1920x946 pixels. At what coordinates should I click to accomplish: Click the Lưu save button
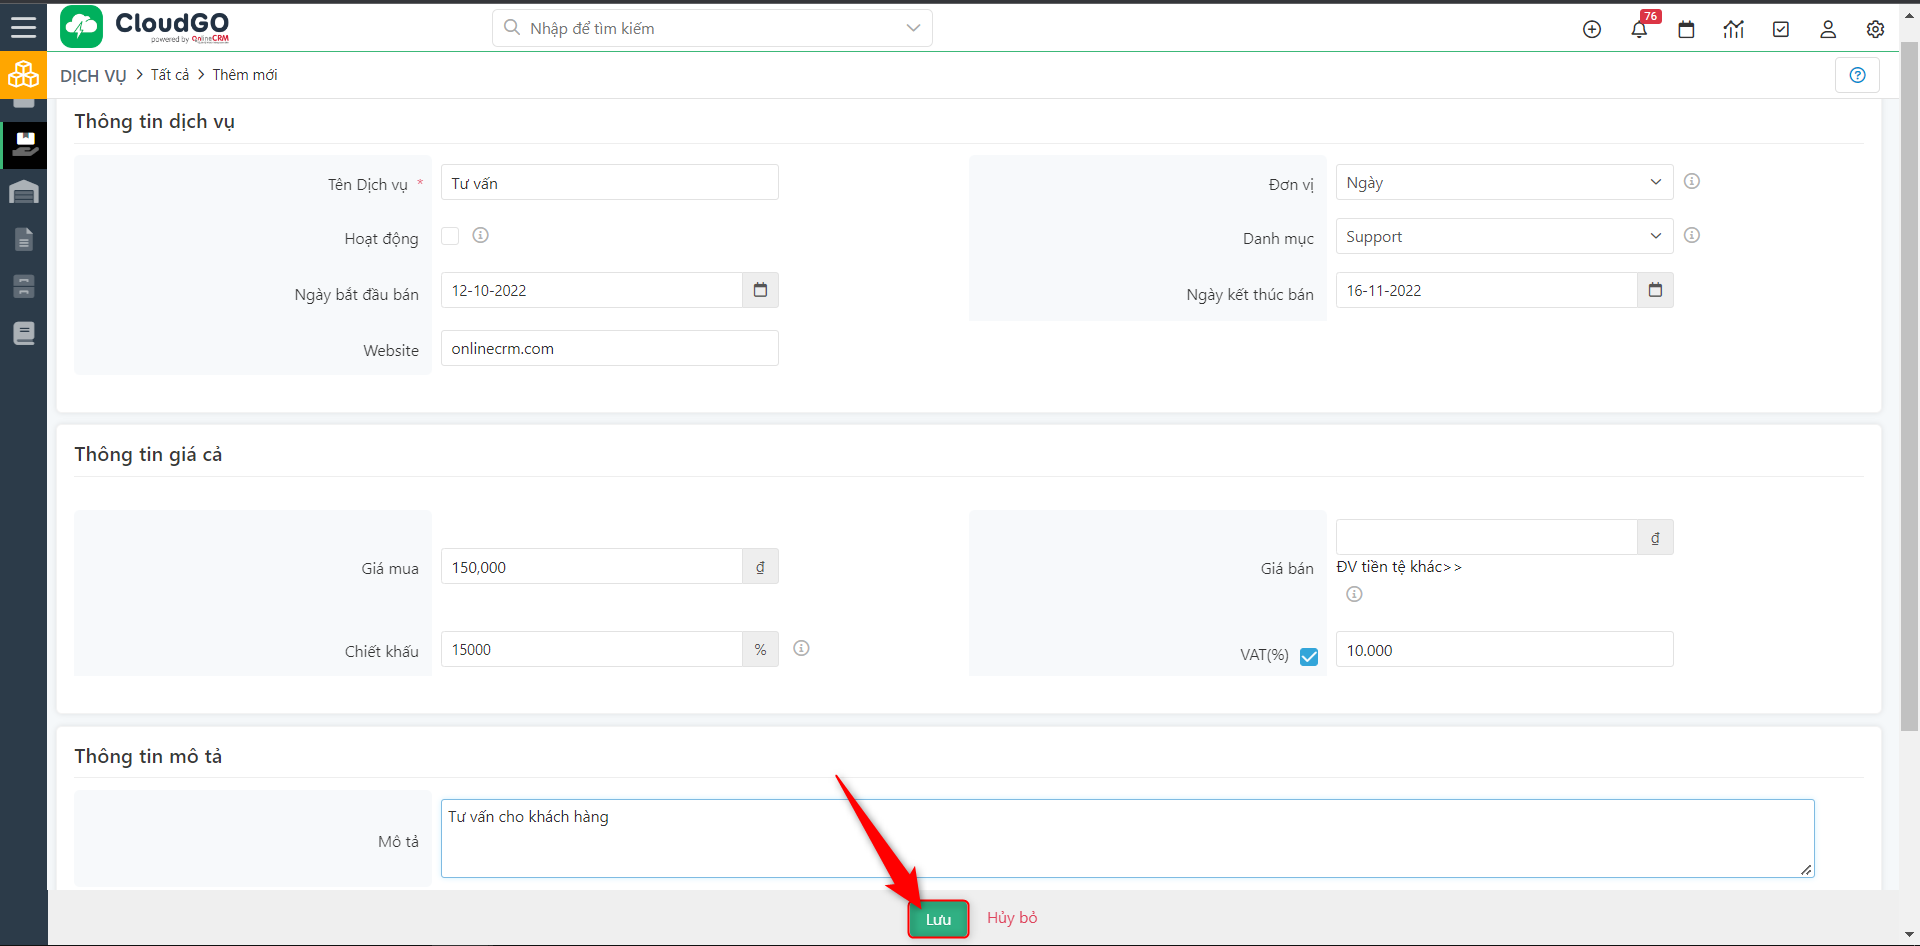coord(938,919)
